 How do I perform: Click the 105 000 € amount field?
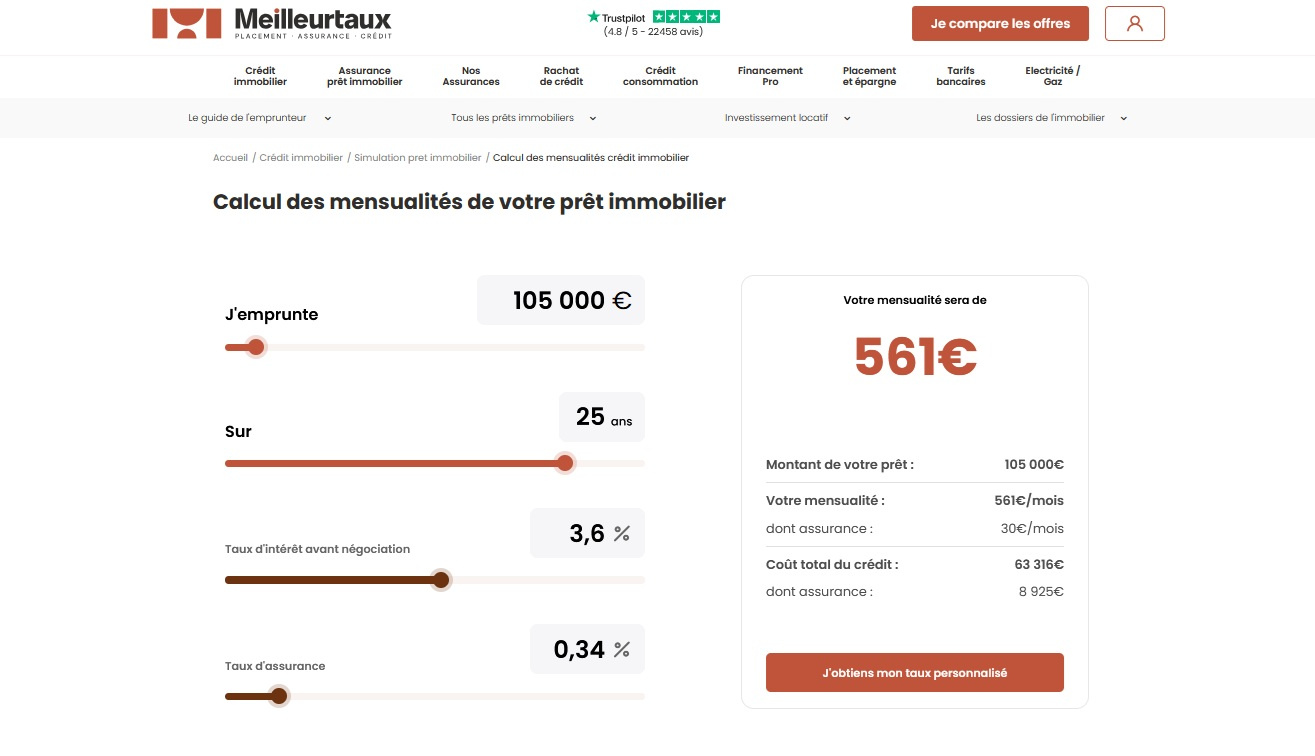[560, 300]
